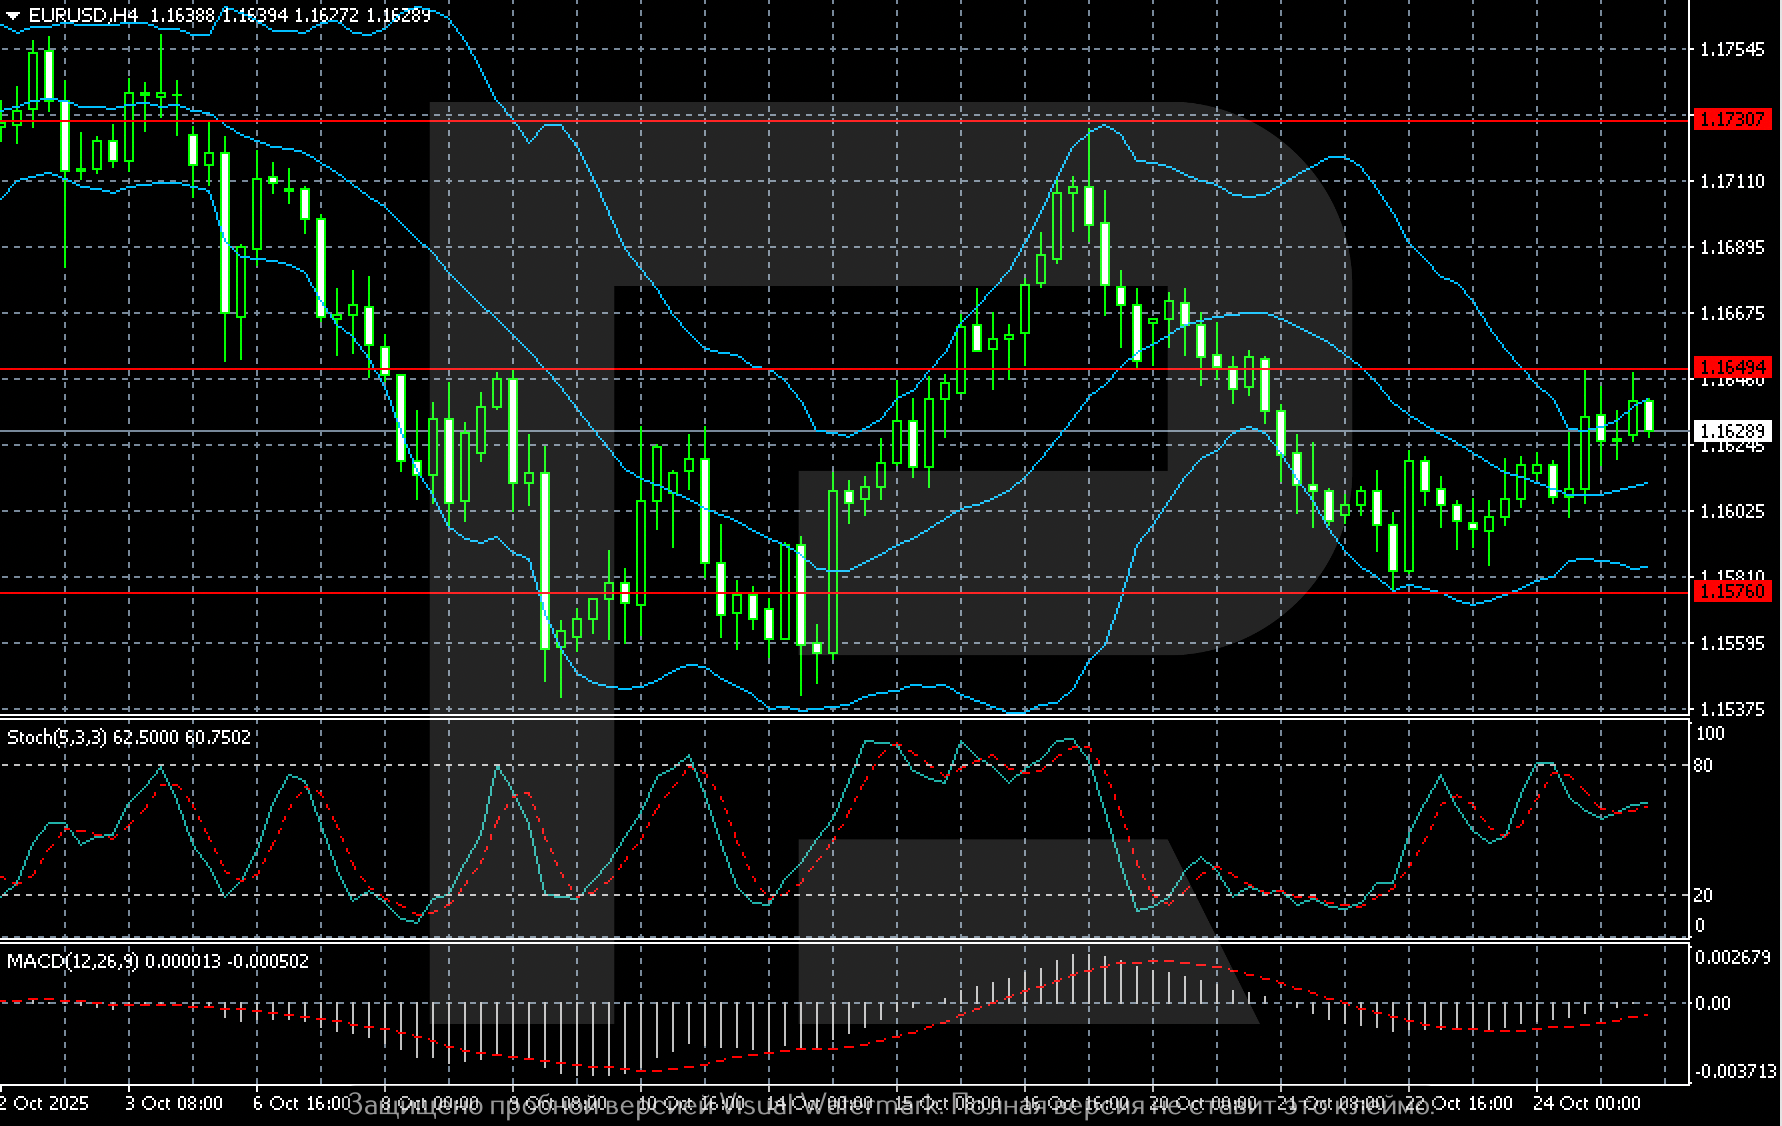The height and width of the screenshot is (1126, 1782).
Task: Click the divider between price chart and Stochastic
Action: [840, 718]
